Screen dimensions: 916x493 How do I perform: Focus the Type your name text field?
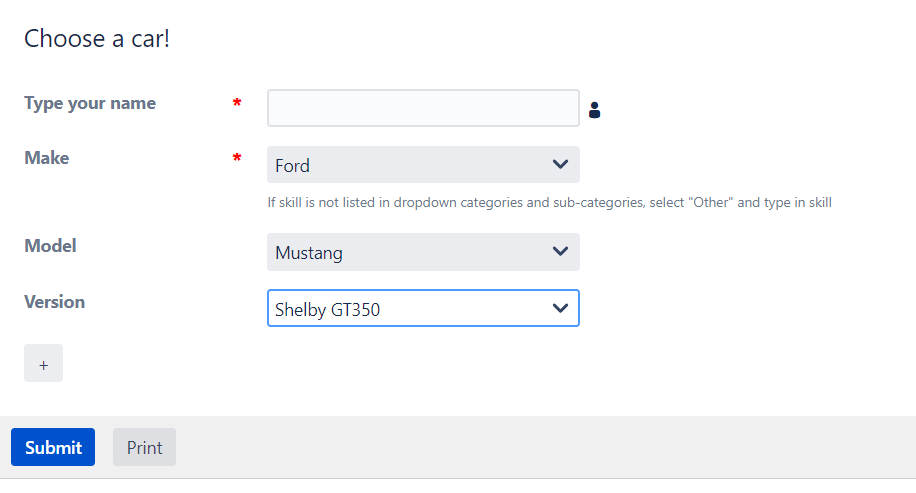pos(424,108)
